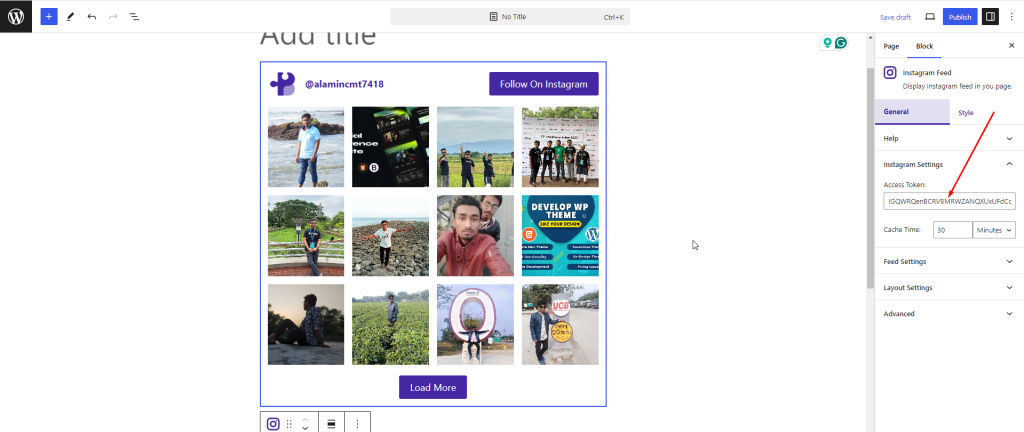Select the pencil Tools icon
Viewport: 1024px width, 432px height.
click(x=70, y=17)
